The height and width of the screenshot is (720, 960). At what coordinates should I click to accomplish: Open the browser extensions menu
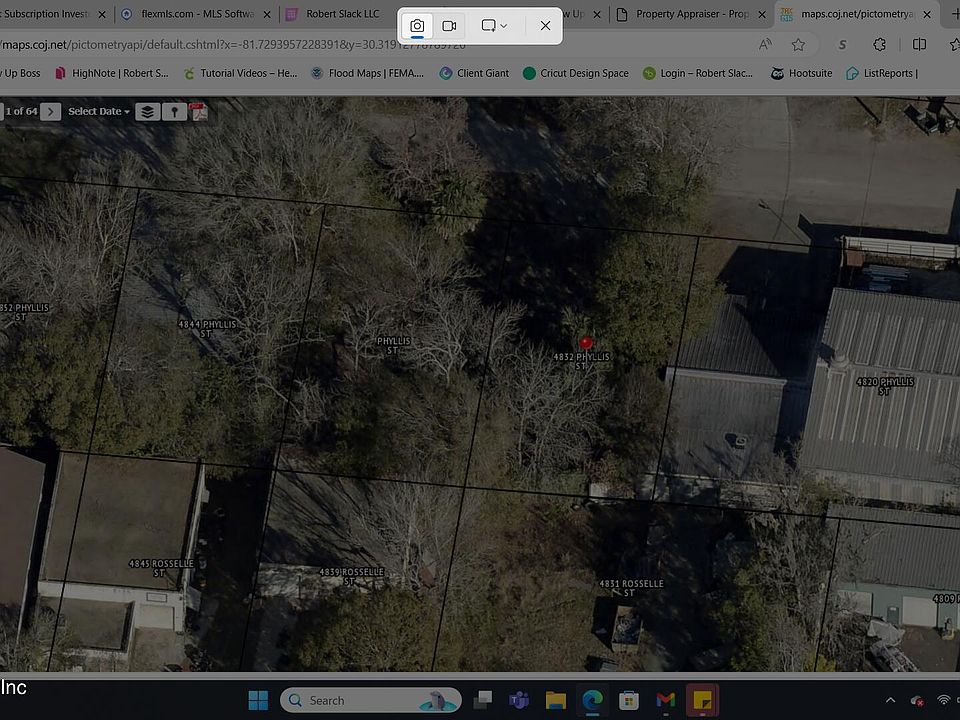(x=880, y=45)
